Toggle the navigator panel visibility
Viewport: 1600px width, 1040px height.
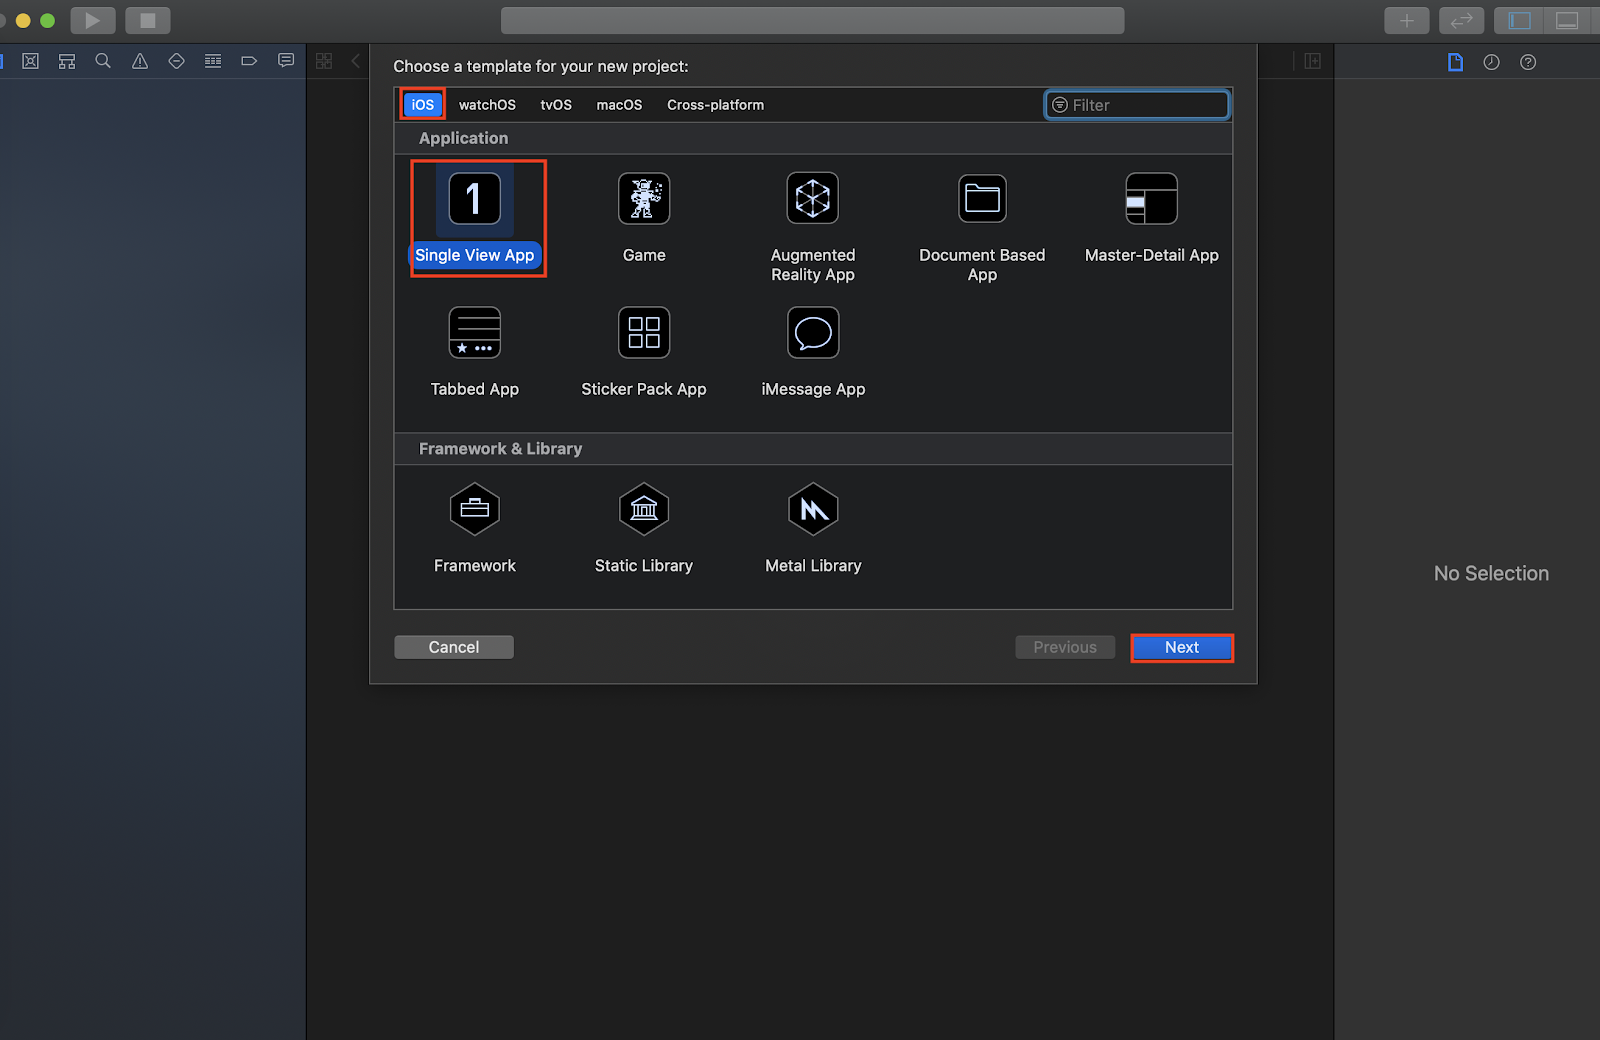(1519, 20)
